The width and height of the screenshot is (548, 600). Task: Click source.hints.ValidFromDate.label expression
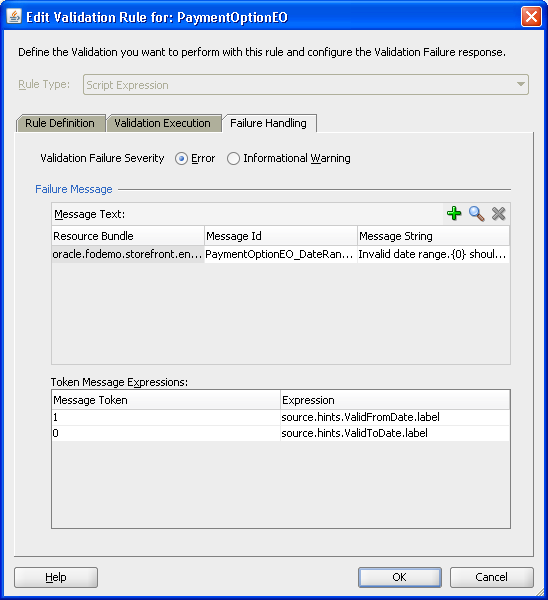coord(395,417)
